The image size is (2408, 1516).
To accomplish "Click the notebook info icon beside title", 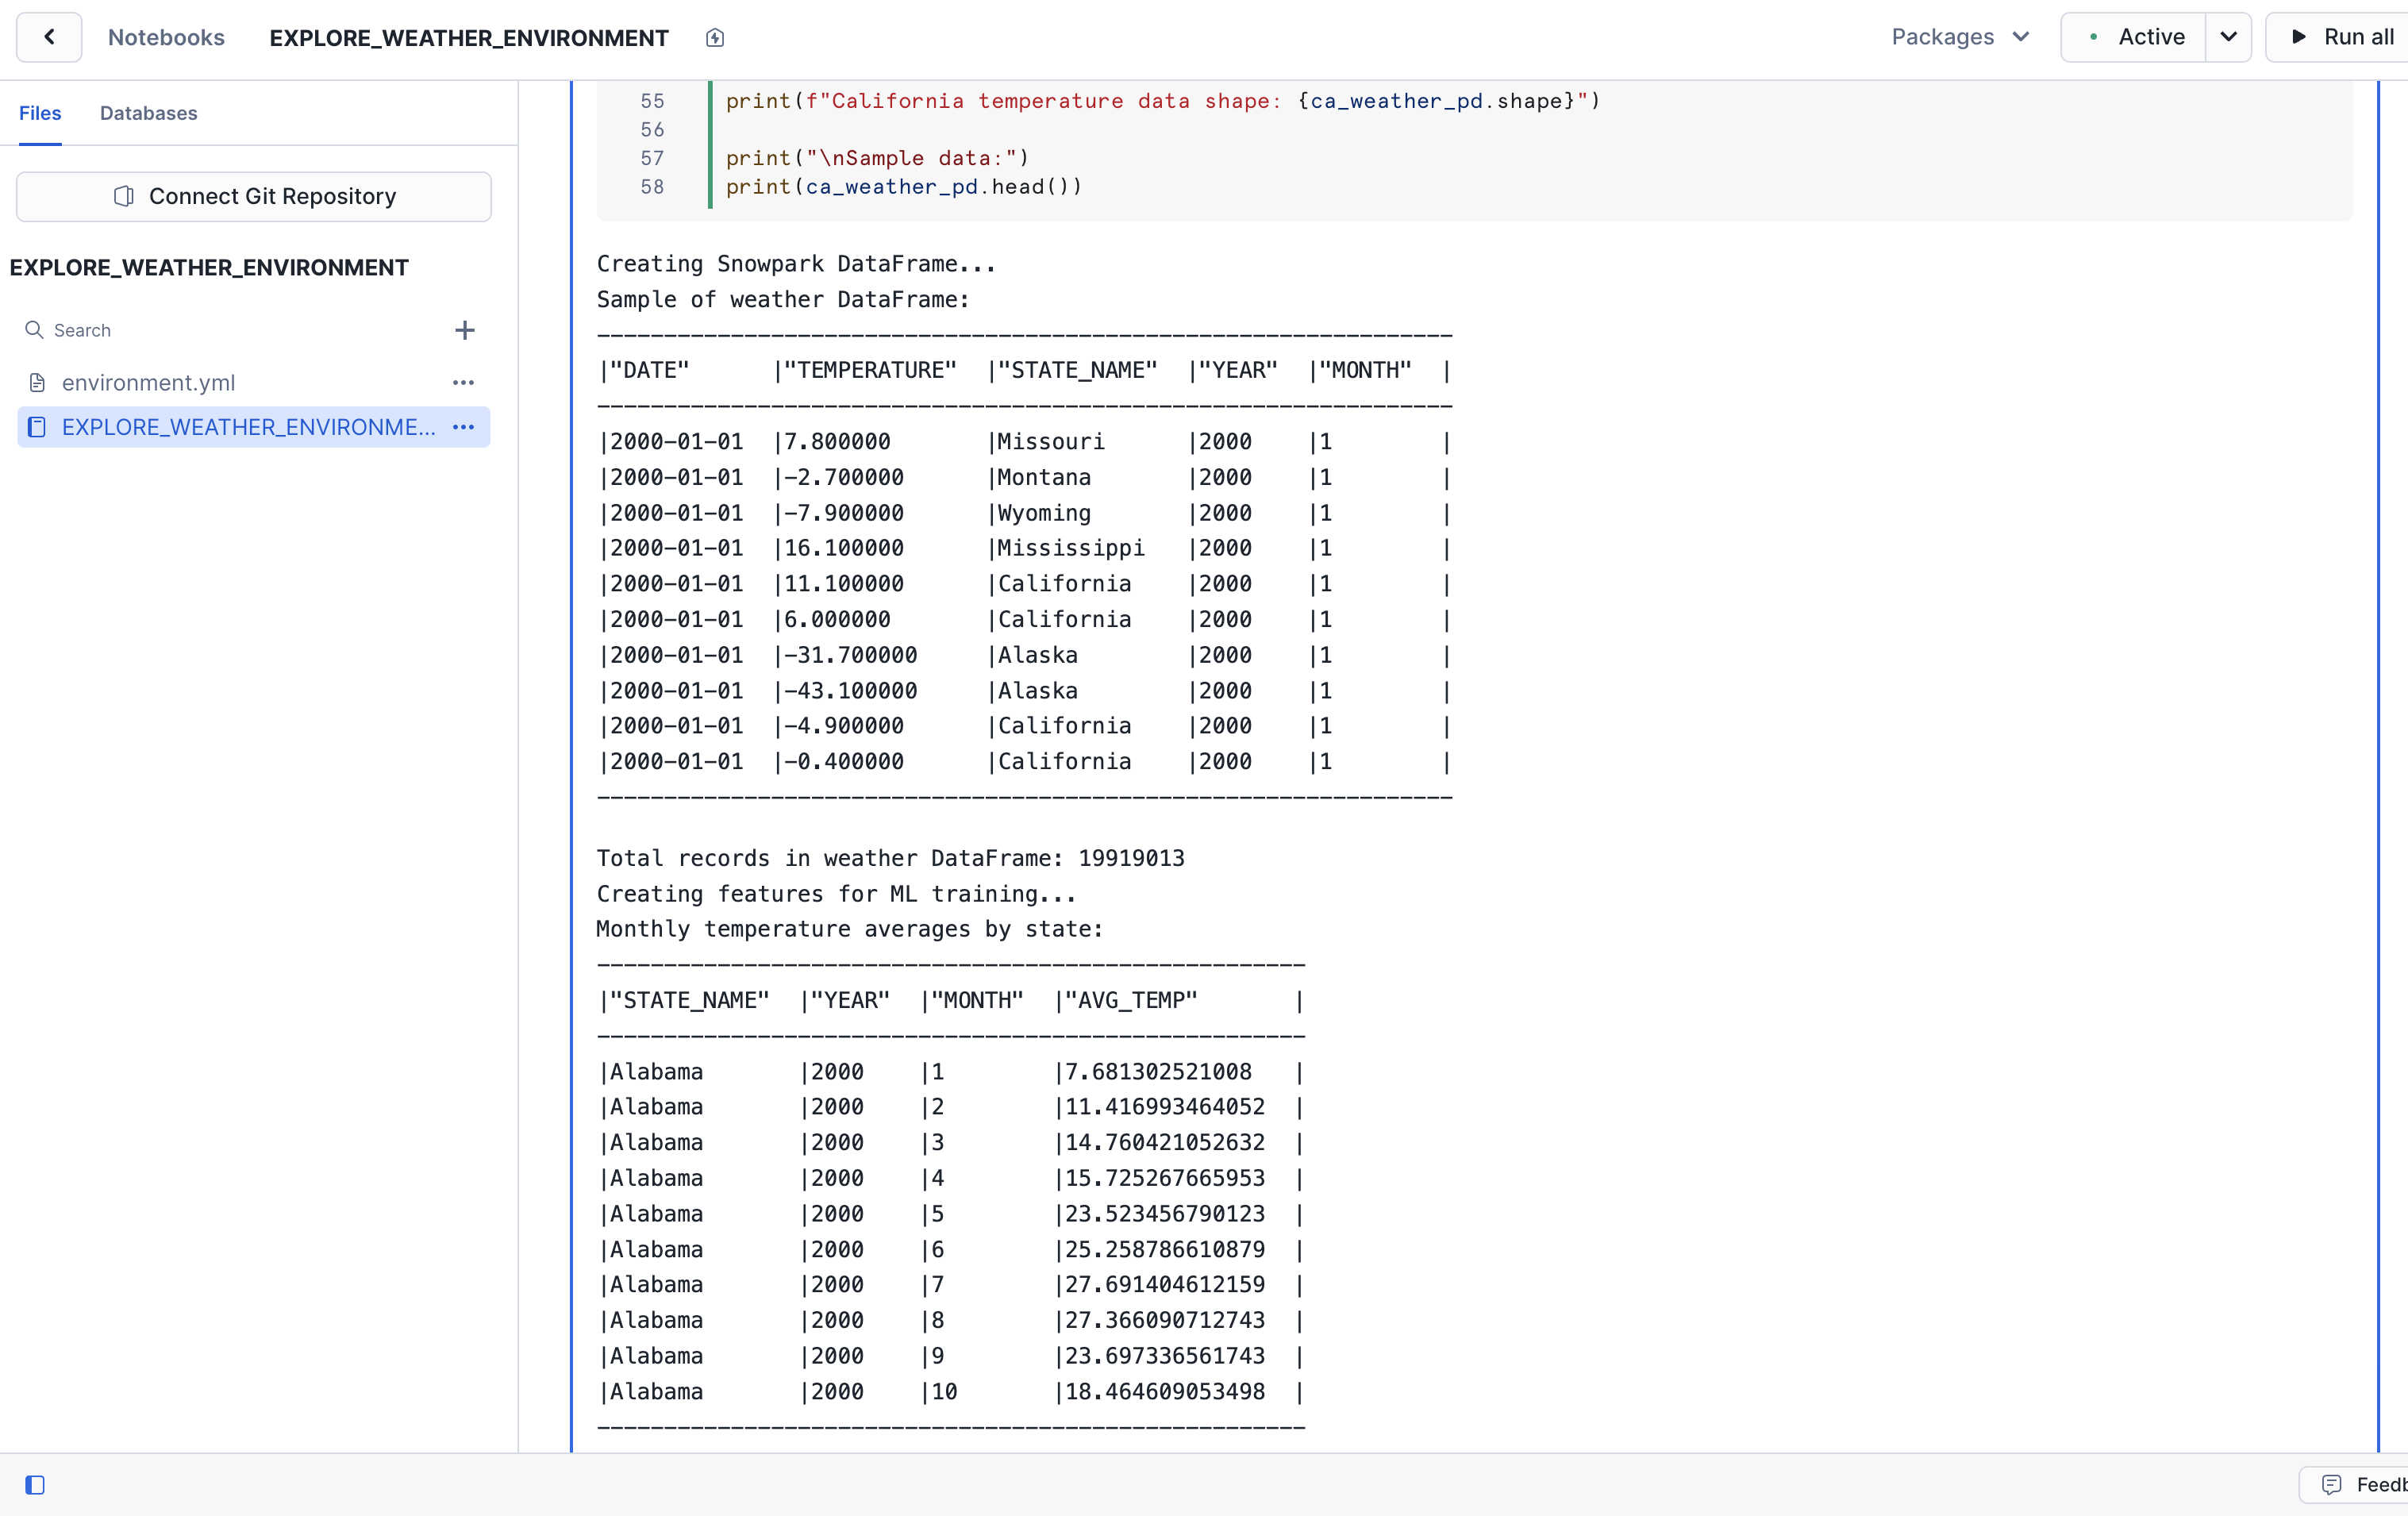I will pyautogui.click(x=714, y=38).
